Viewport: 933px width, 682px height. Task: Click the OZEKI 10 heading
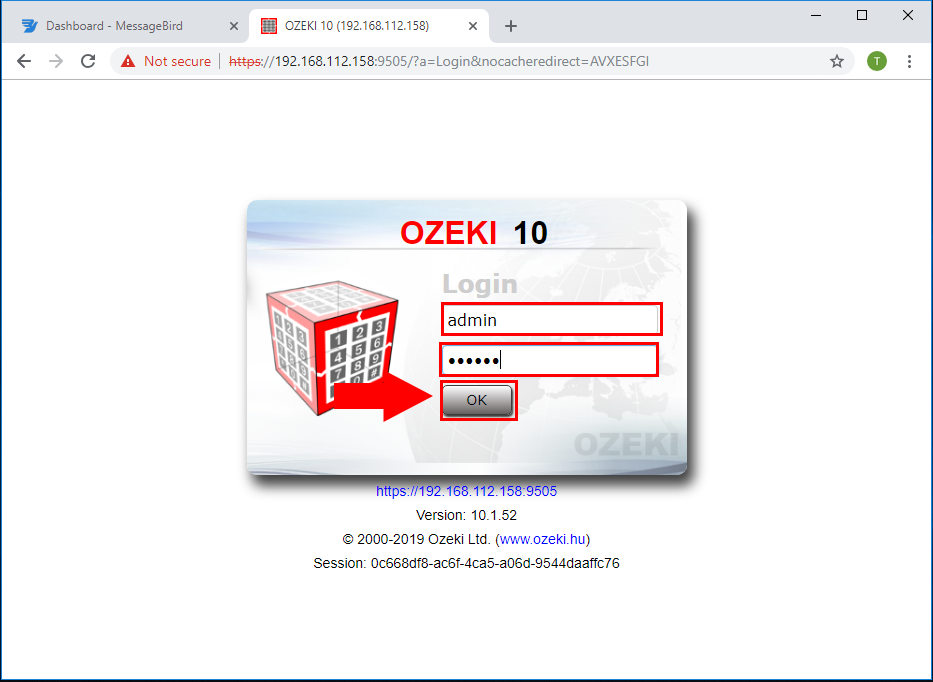pyautogui.click(x=474, y=233)
